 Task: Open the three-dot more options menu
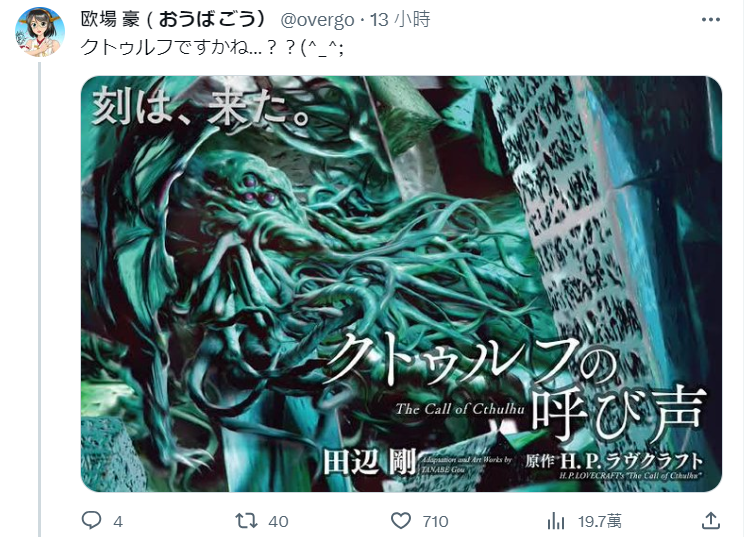click(x=711, y=20)
